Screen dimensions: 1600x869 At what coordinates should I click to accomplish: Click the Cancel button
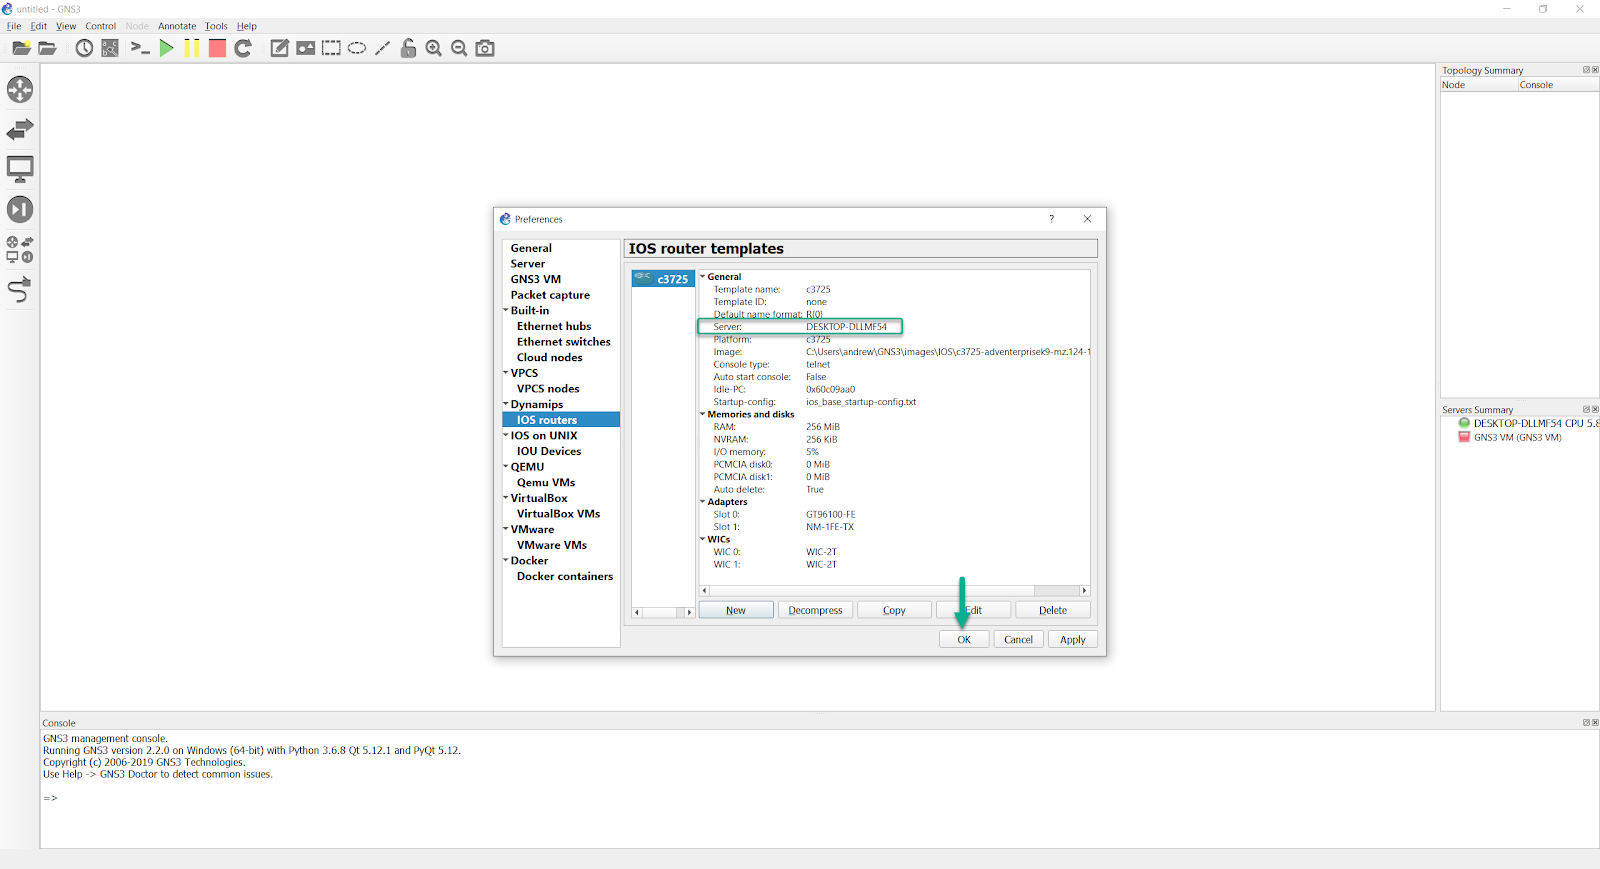(1018, 639)
